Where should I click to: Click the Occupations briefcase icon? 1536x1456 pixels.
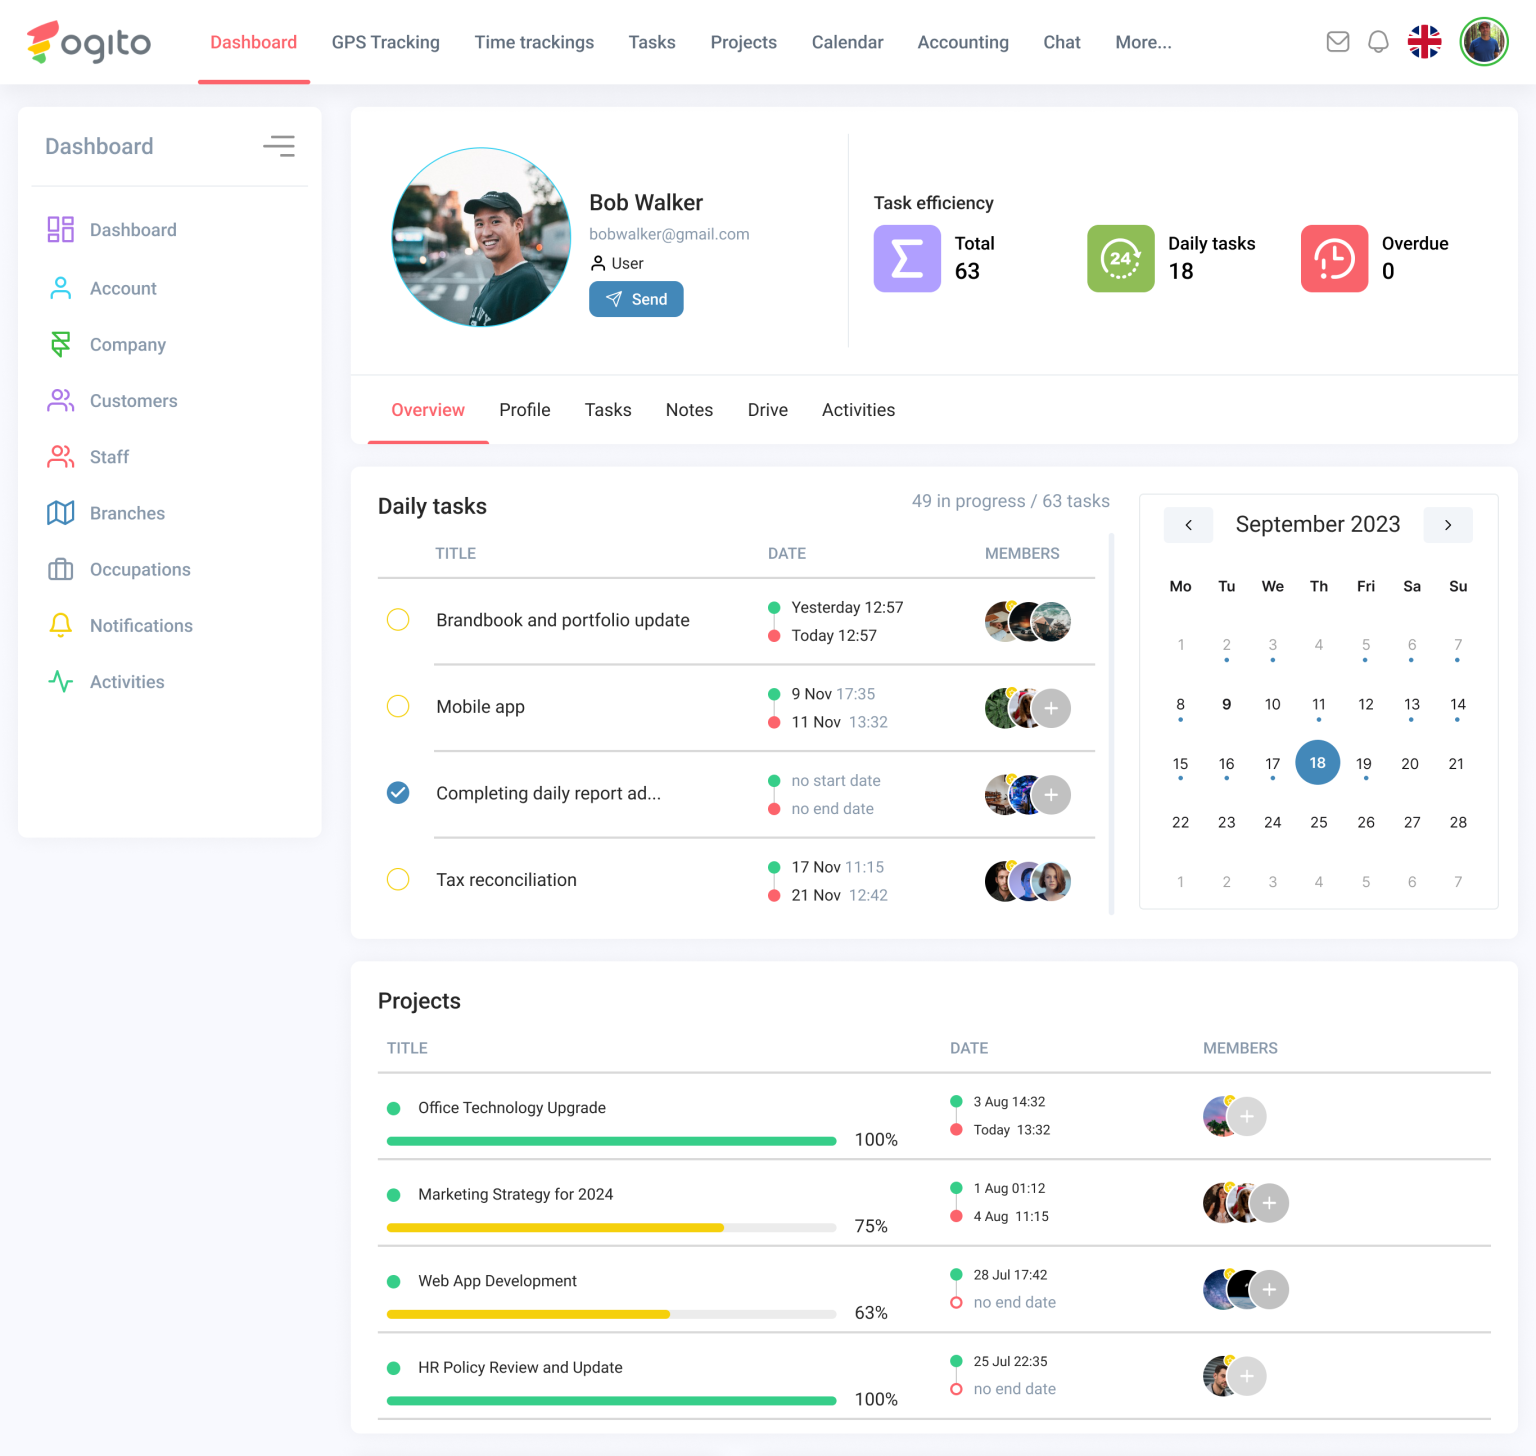(x=60, y=569)
